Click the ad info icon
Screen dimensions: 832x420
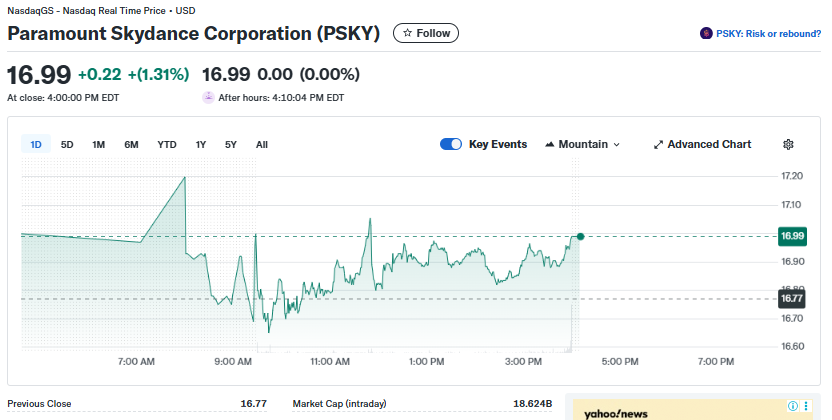pyautogui.click(x=793, y=406)
